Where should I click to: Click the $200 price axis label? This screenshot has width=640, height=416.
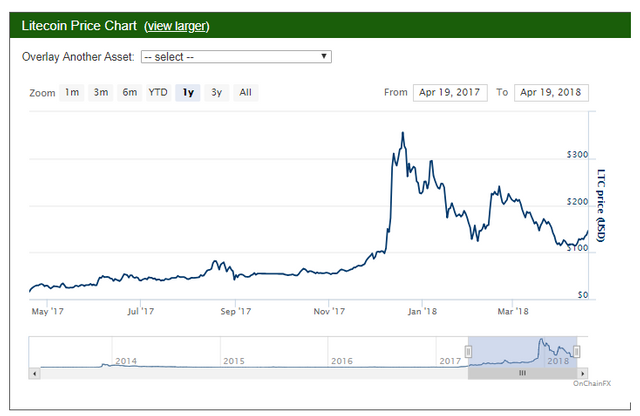(577, 202)
